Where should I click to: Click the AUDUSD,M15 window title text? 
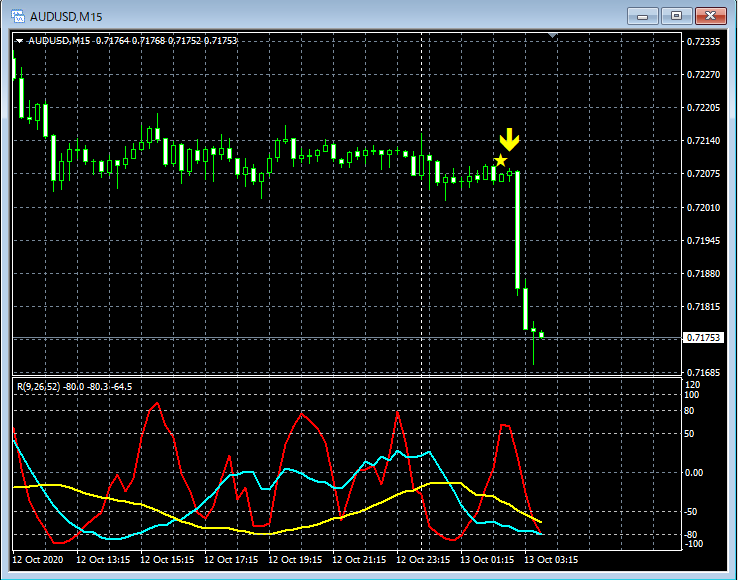[66, 17]
